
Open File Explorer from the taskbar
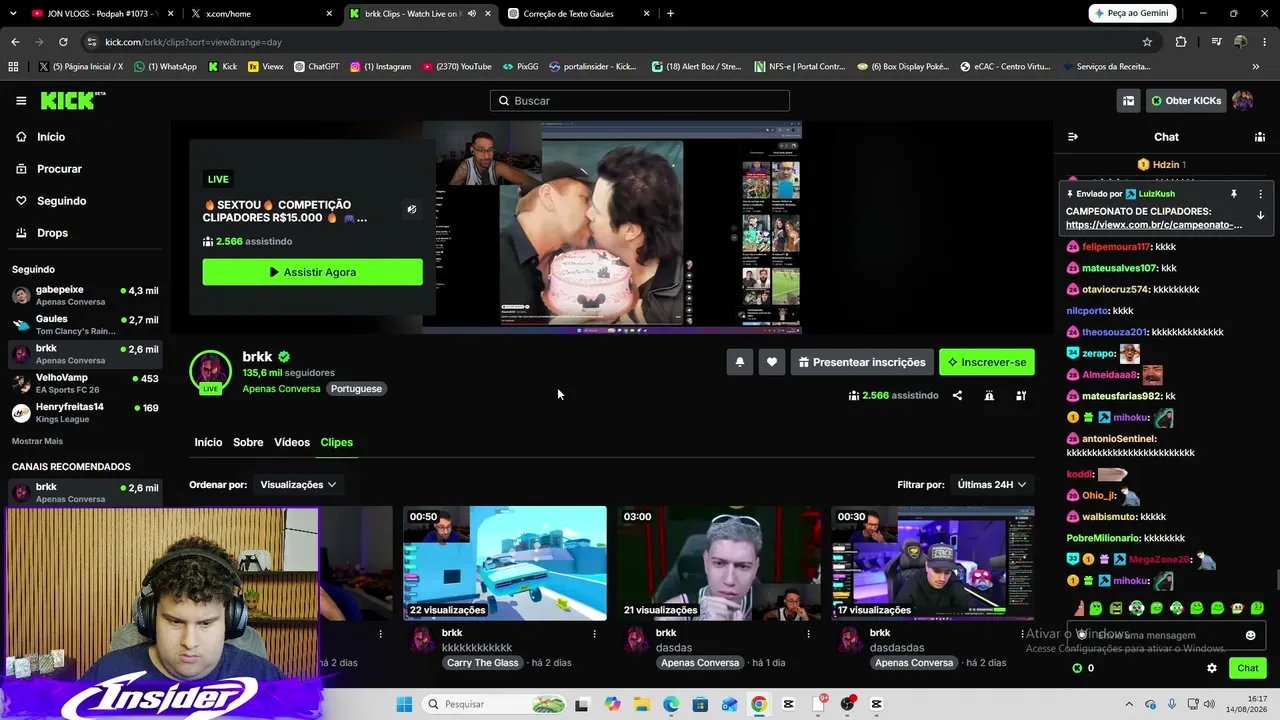[641, 704]
